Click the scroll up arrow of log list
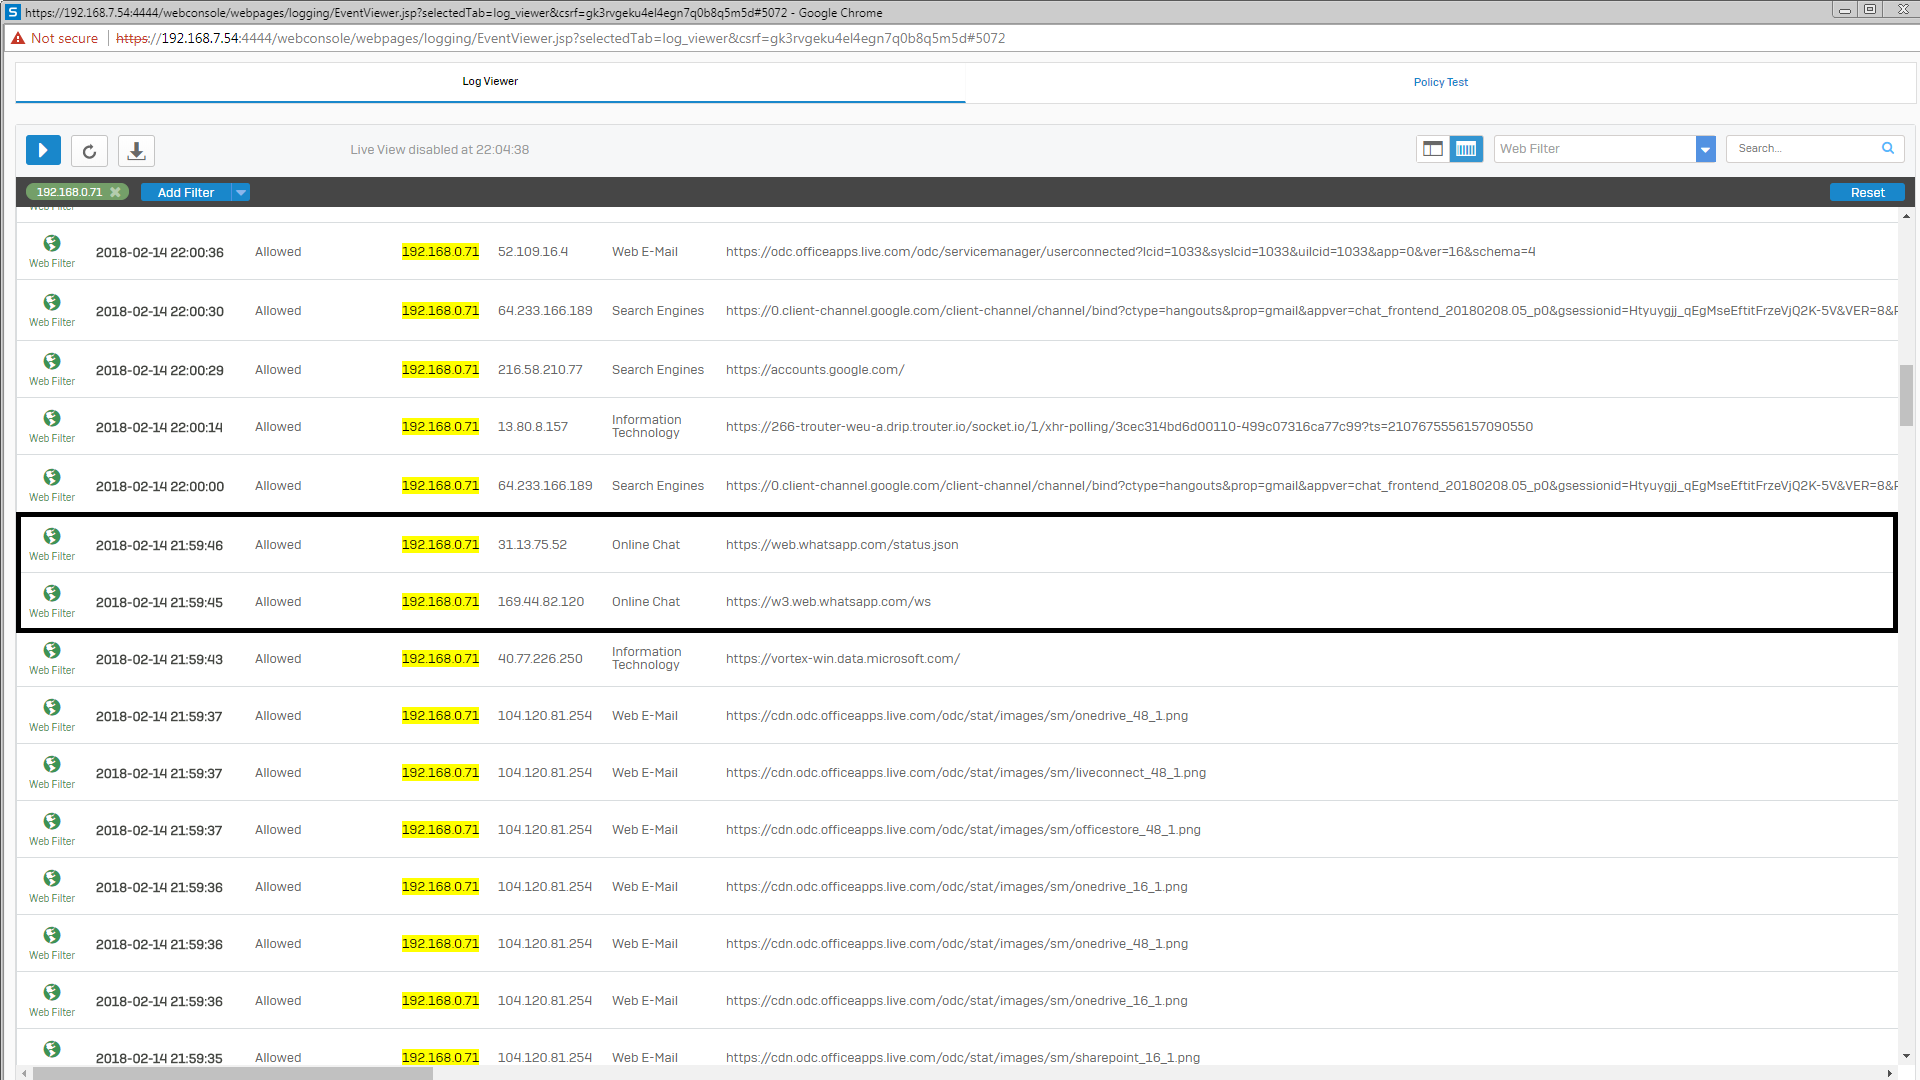Image resolution: width=1920 pixels, height=1080 pixels. click(1906, 216)
